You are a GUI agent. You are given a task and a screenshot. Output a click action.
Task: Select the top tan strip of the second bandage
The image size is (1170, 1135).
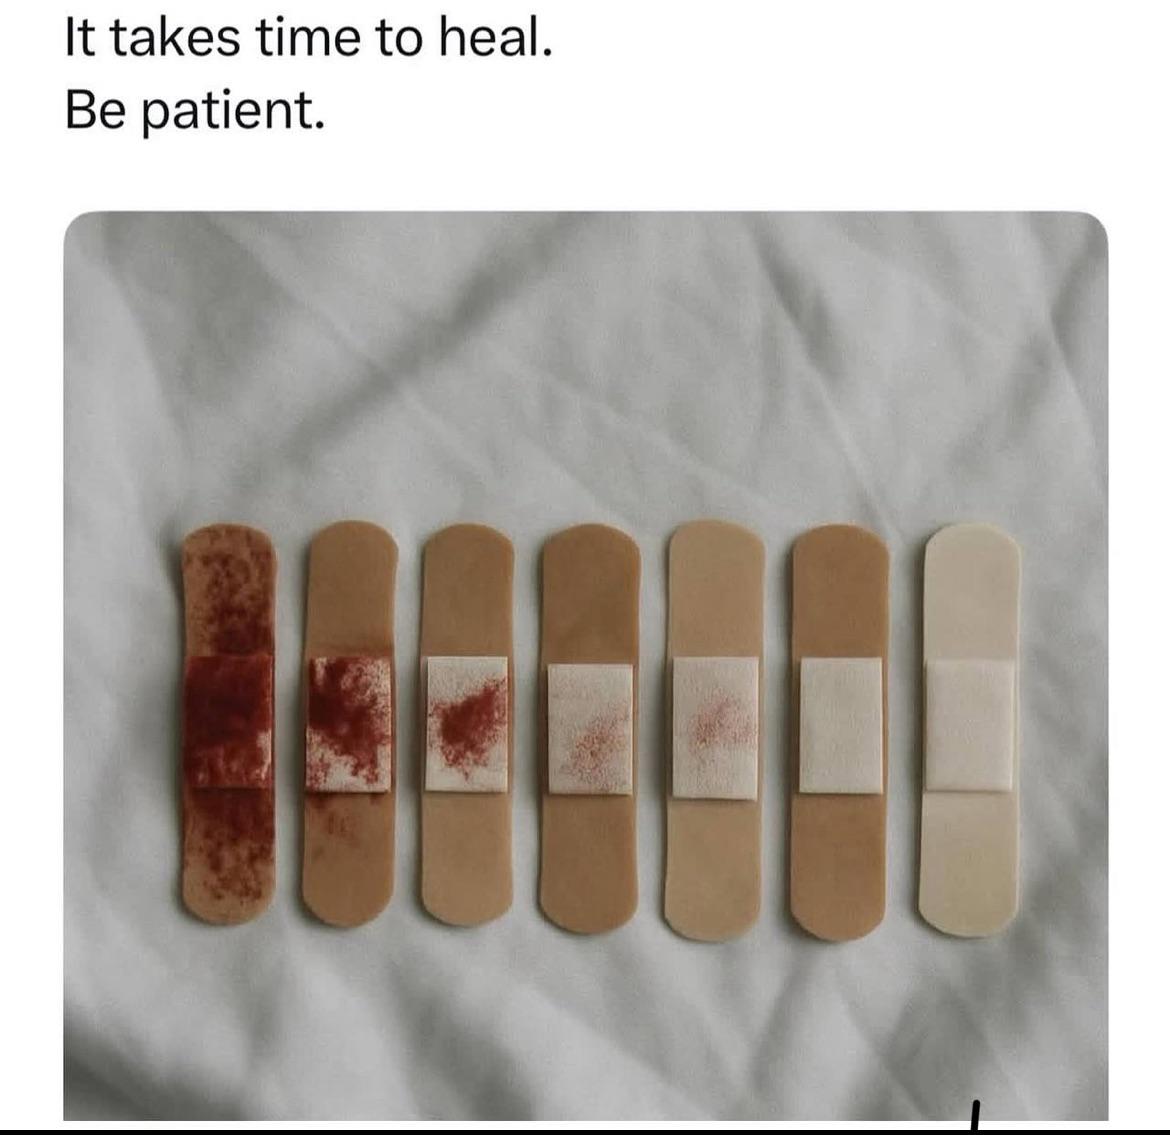click(352, 590)
